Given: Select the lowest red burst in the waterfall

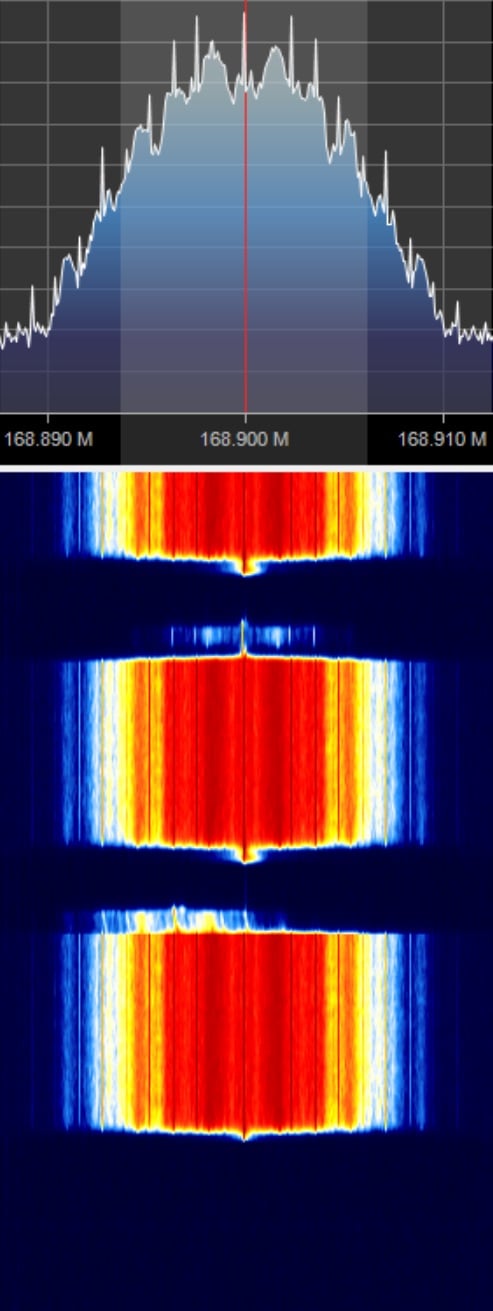Looking at the screenshot, I should [x=245, y=1030].
